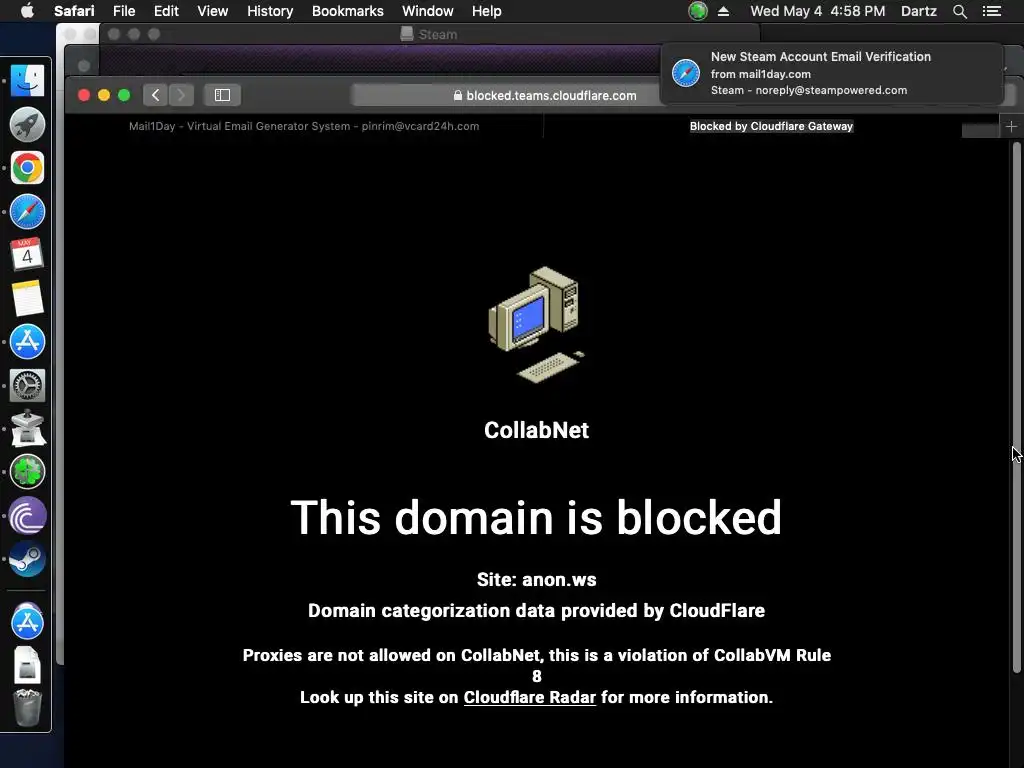
Task: Open Finder from the dock
Action: click(27, 81)
